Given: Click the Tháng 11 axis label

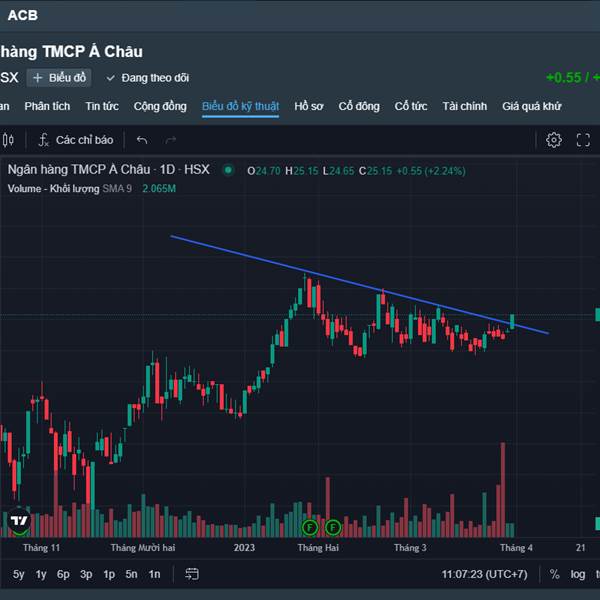Looking at the screenshot, I should click(x=41, y=548).
